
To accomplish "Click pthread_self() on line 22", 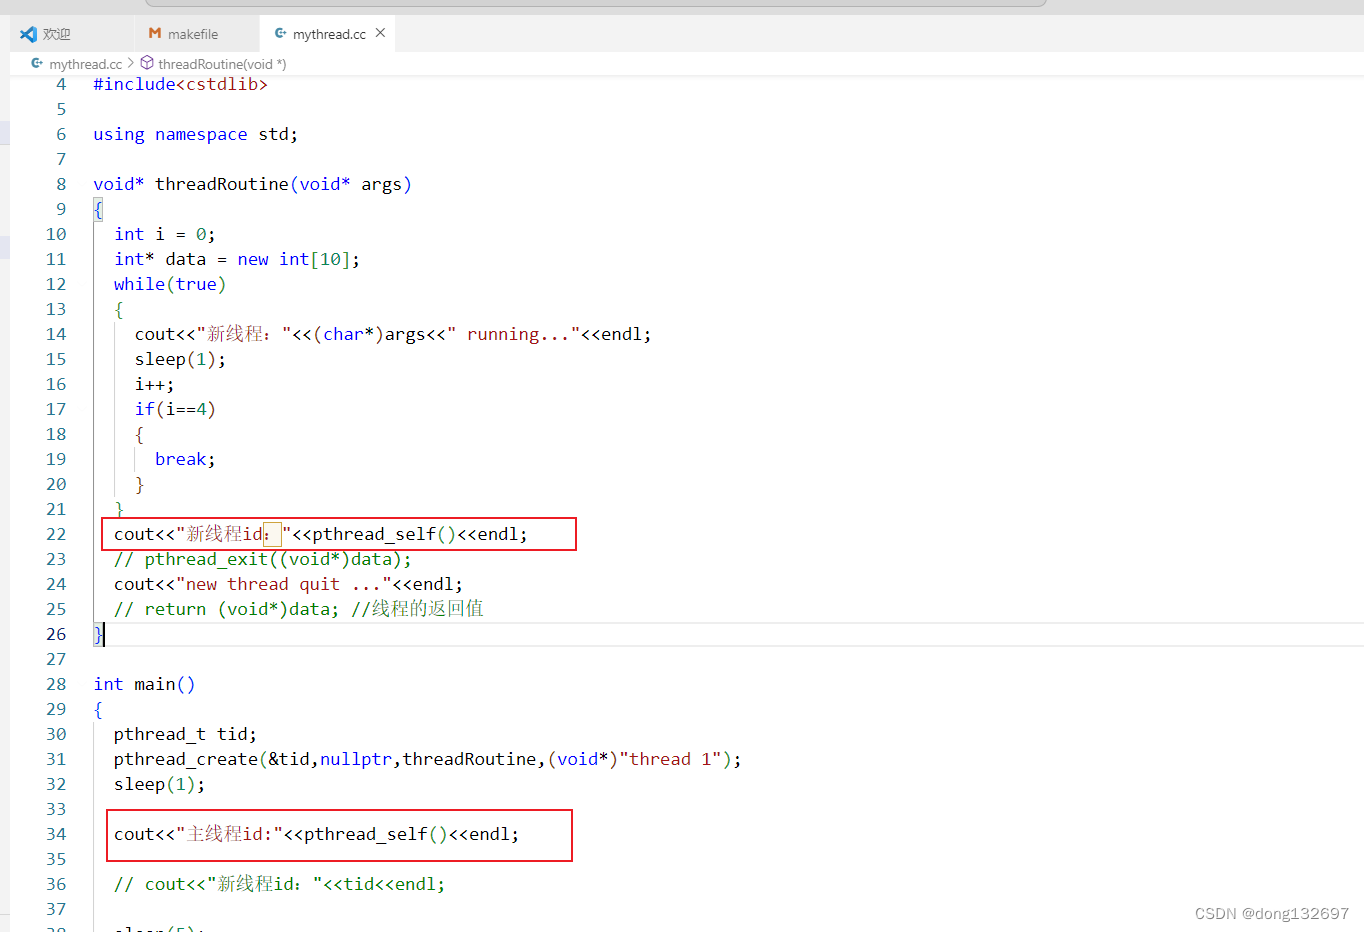I will pyautogui.click(x=384, y=534).
